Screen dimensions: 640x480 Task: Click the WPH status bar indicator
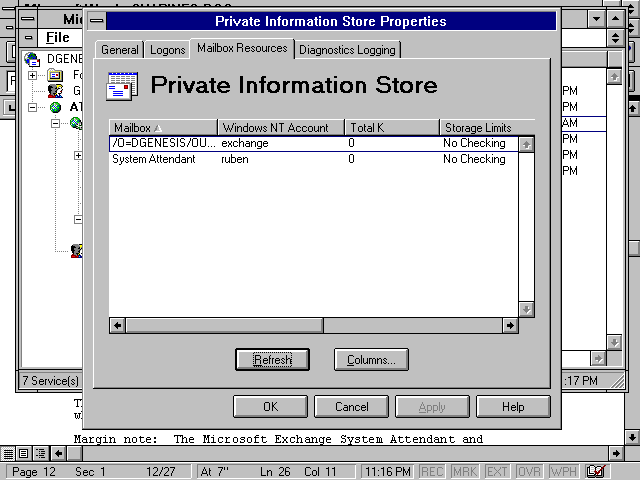point(563,472)
